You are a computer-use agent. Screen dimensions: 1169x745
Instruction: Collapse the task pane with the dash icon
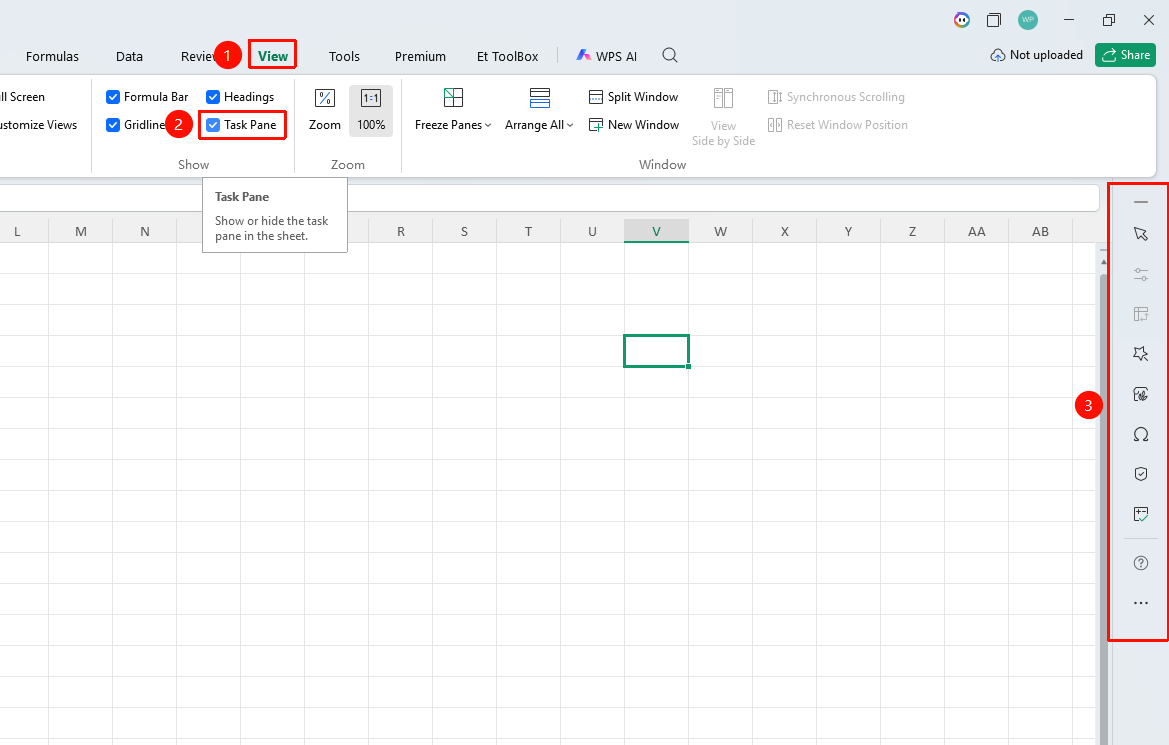[x=1141, y=202]
